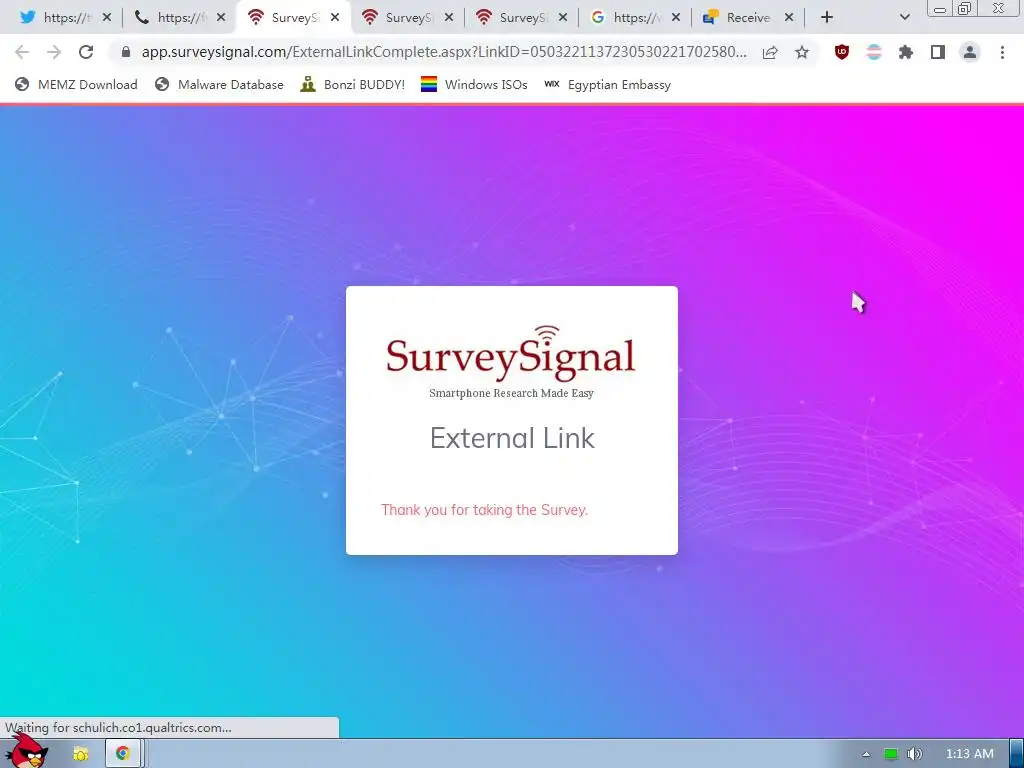Image resolution: width=1024 pixels, height=768 pixels.
Task: Open the striped flag extension icon
Action: 874,52
